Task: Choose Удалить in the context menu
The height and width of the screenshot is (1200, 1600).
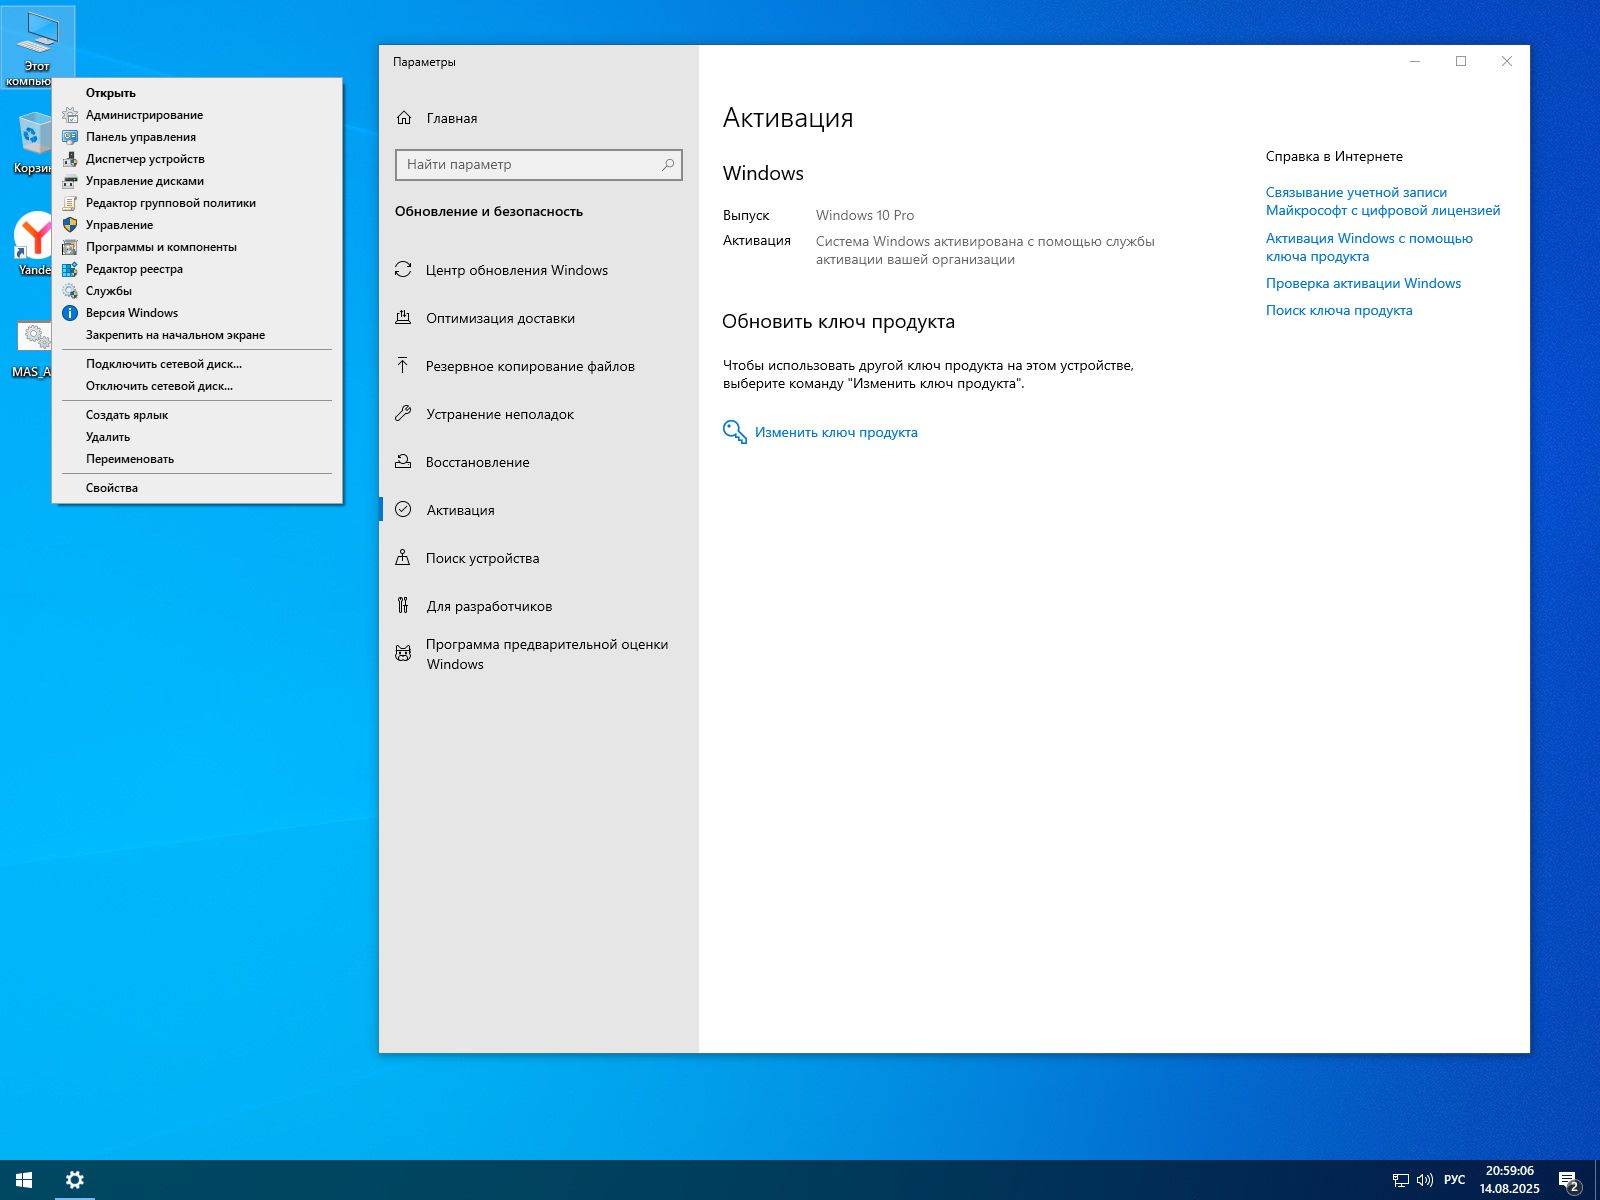Action: tap(197, 437)
